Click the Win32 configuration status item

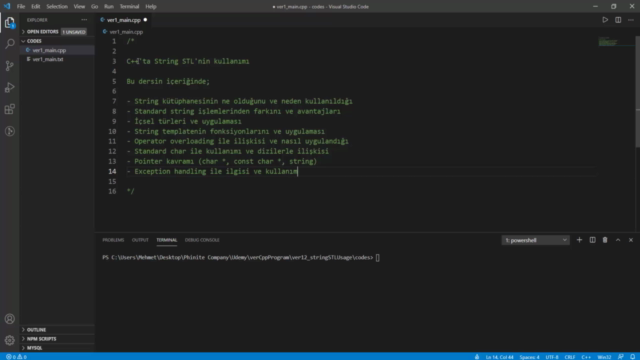click(604, 357)
